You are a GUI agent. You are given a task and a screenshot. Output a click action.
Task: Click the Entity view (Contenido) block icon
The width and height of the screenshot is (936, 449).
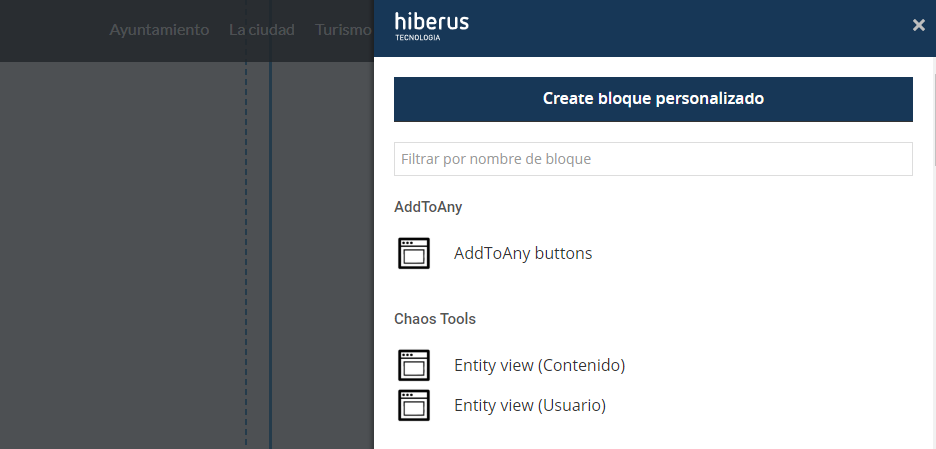[x=413, y=365]
